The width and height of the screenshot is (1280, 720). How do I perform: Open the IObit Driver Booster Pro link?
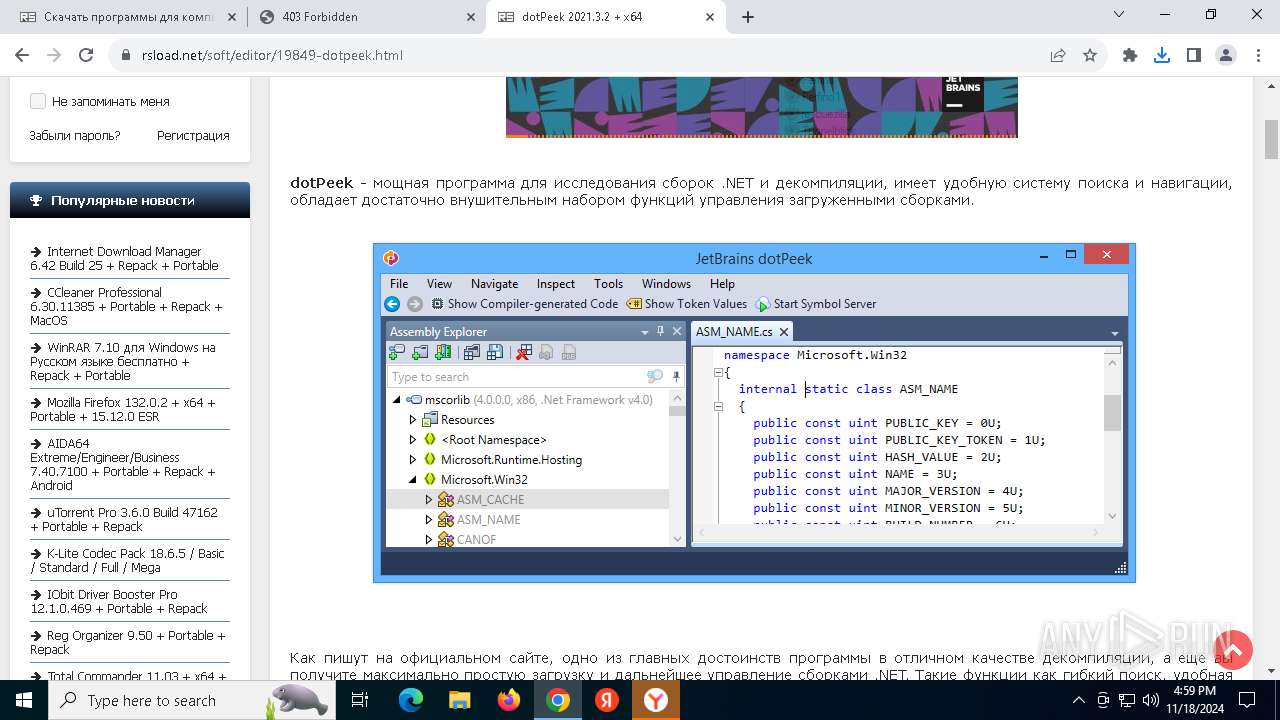120,602
